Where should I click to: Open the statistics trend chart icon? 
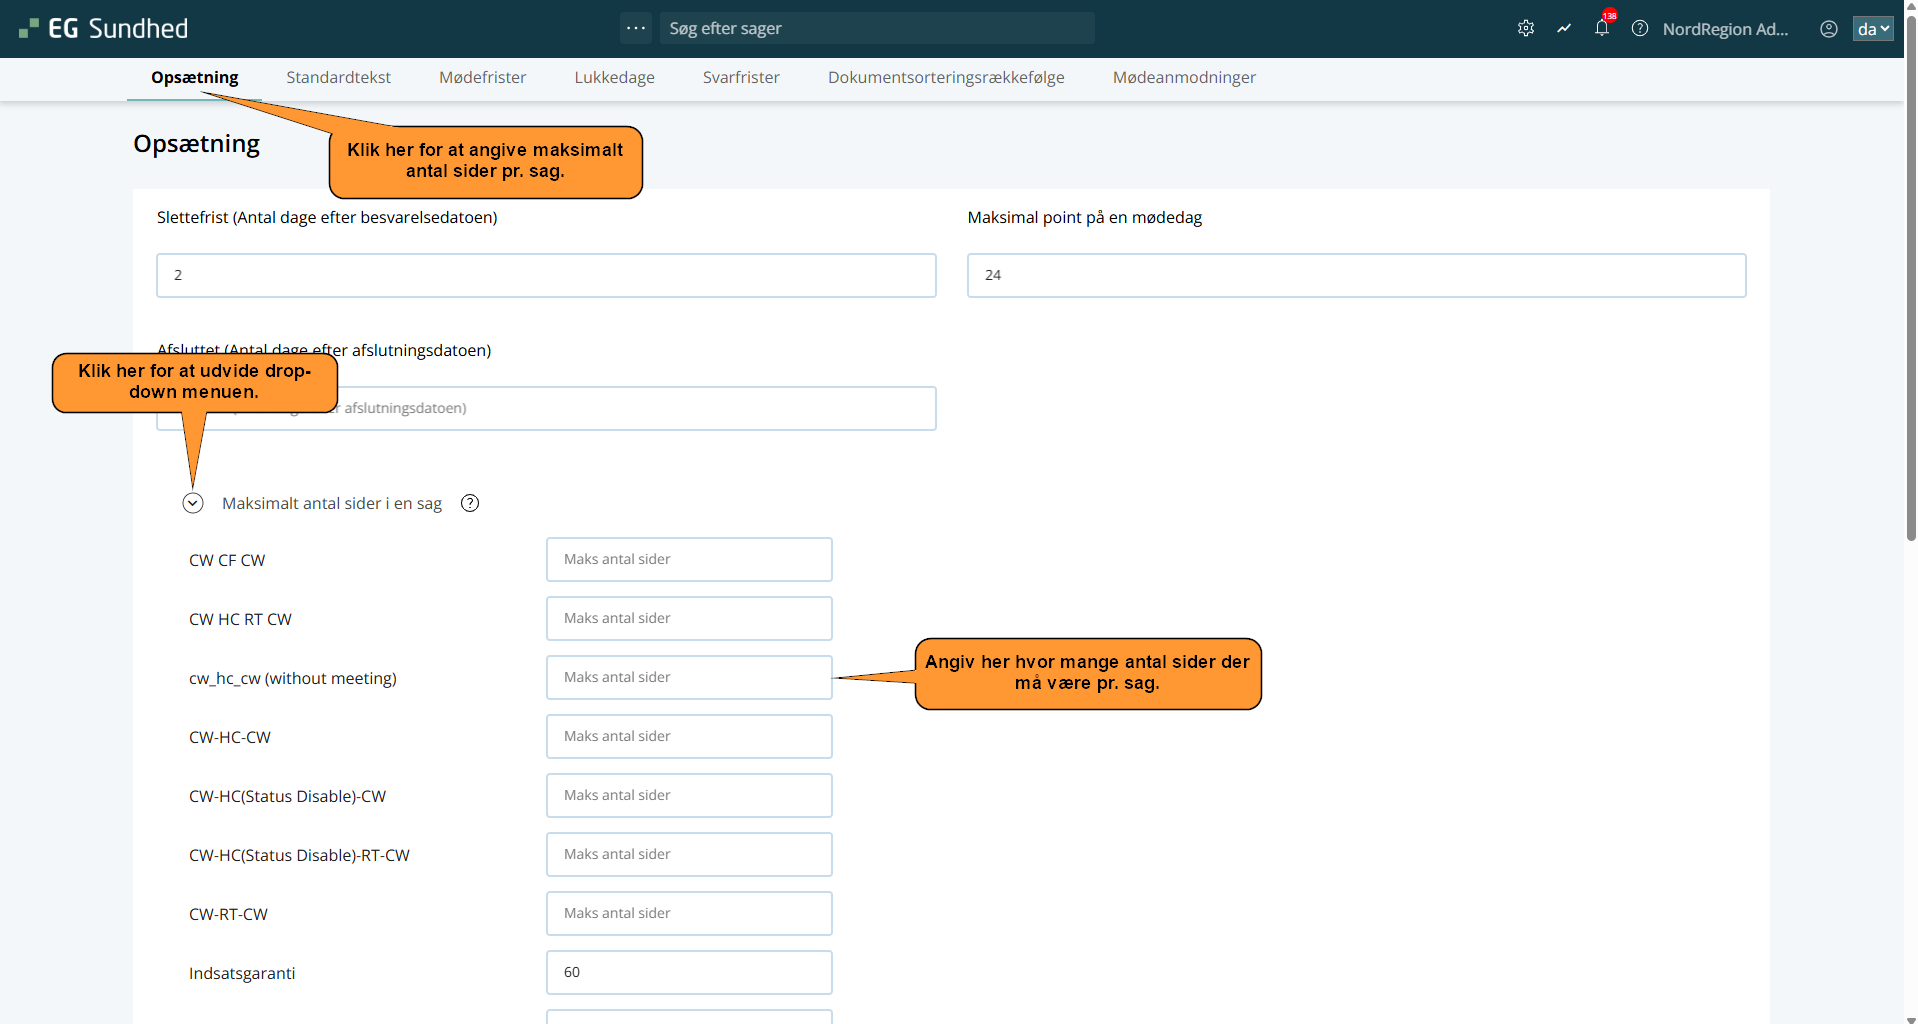[x=1564, y=29]
